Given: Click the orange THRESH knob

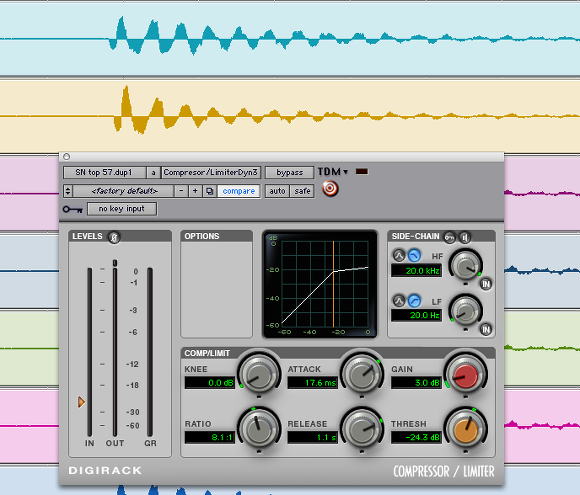Looking at the screenshot, I should pos(465,429).
